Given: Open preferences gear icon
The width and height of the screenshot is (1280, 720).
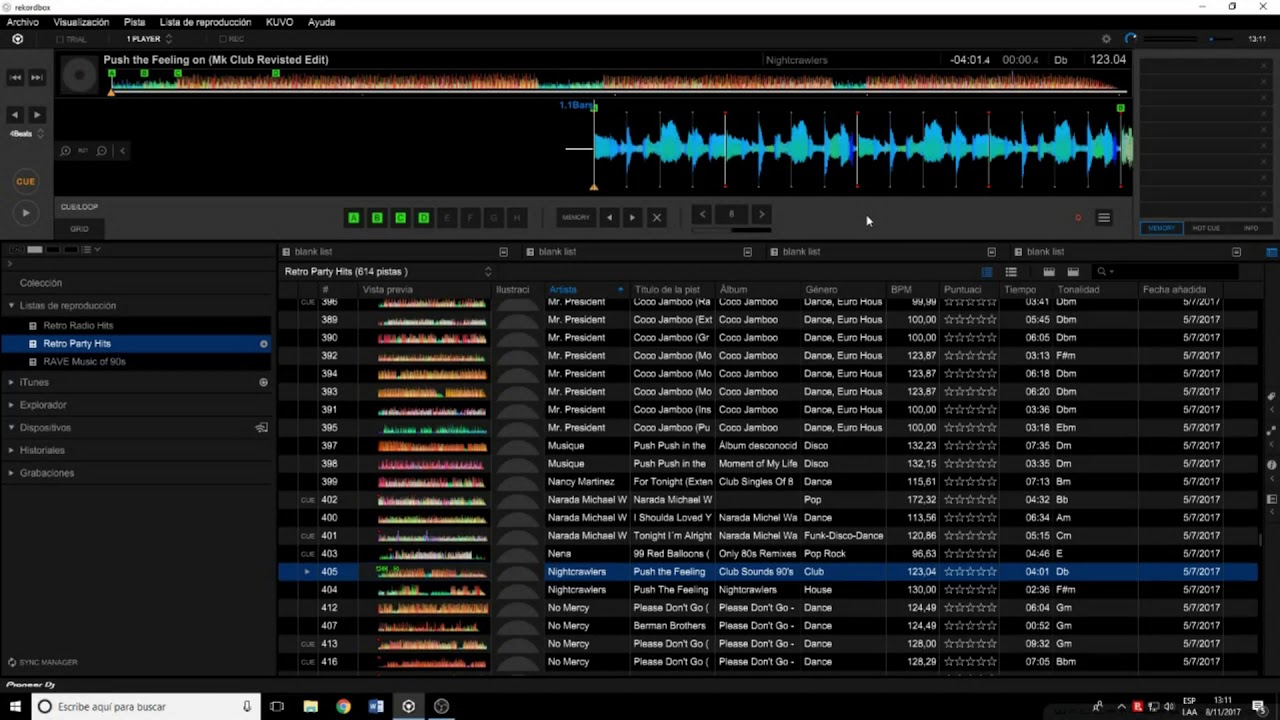Looking at the screenshot, I should coord(1106,39).
